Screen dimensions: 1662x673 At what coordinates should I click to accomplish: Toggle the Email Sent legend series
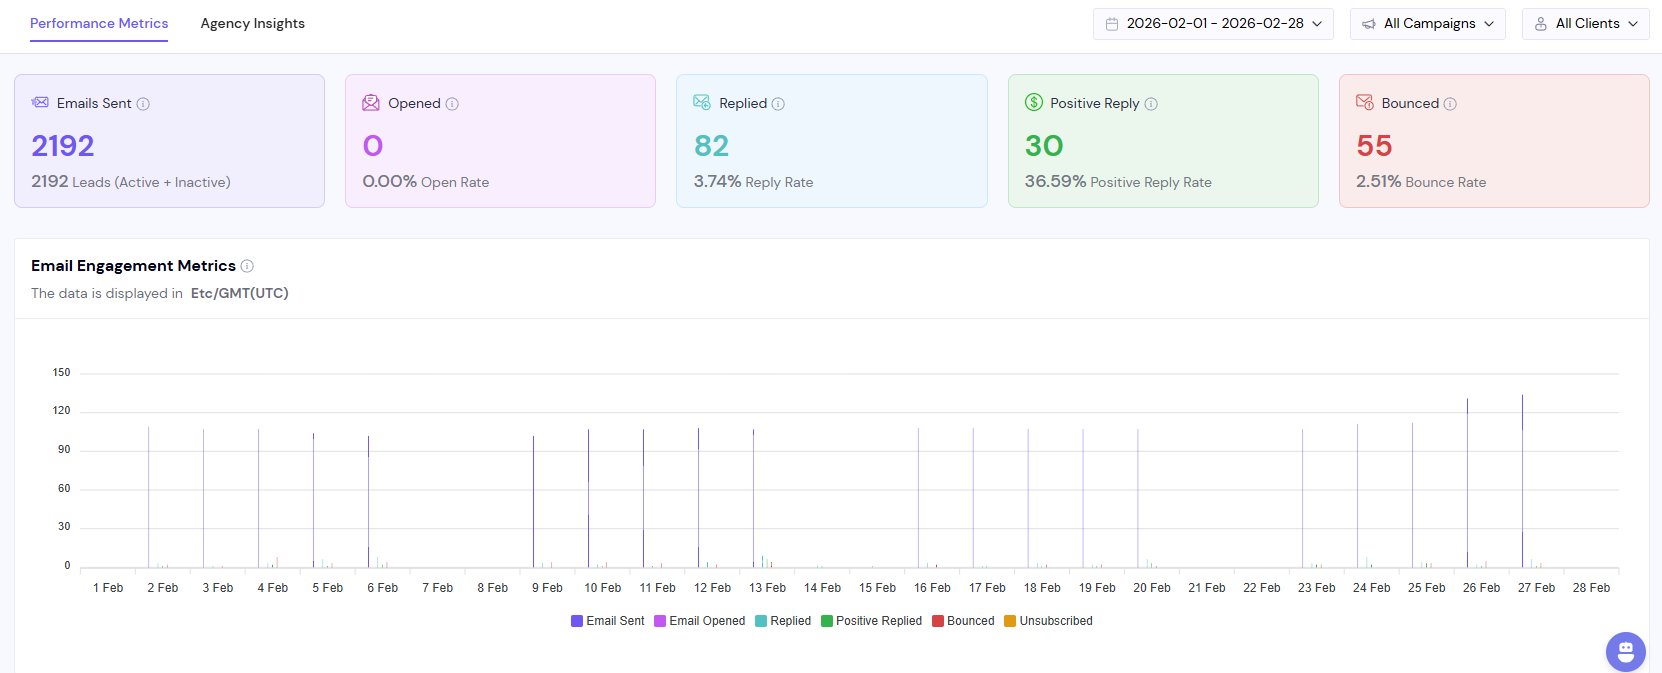(x=607, y=621)
